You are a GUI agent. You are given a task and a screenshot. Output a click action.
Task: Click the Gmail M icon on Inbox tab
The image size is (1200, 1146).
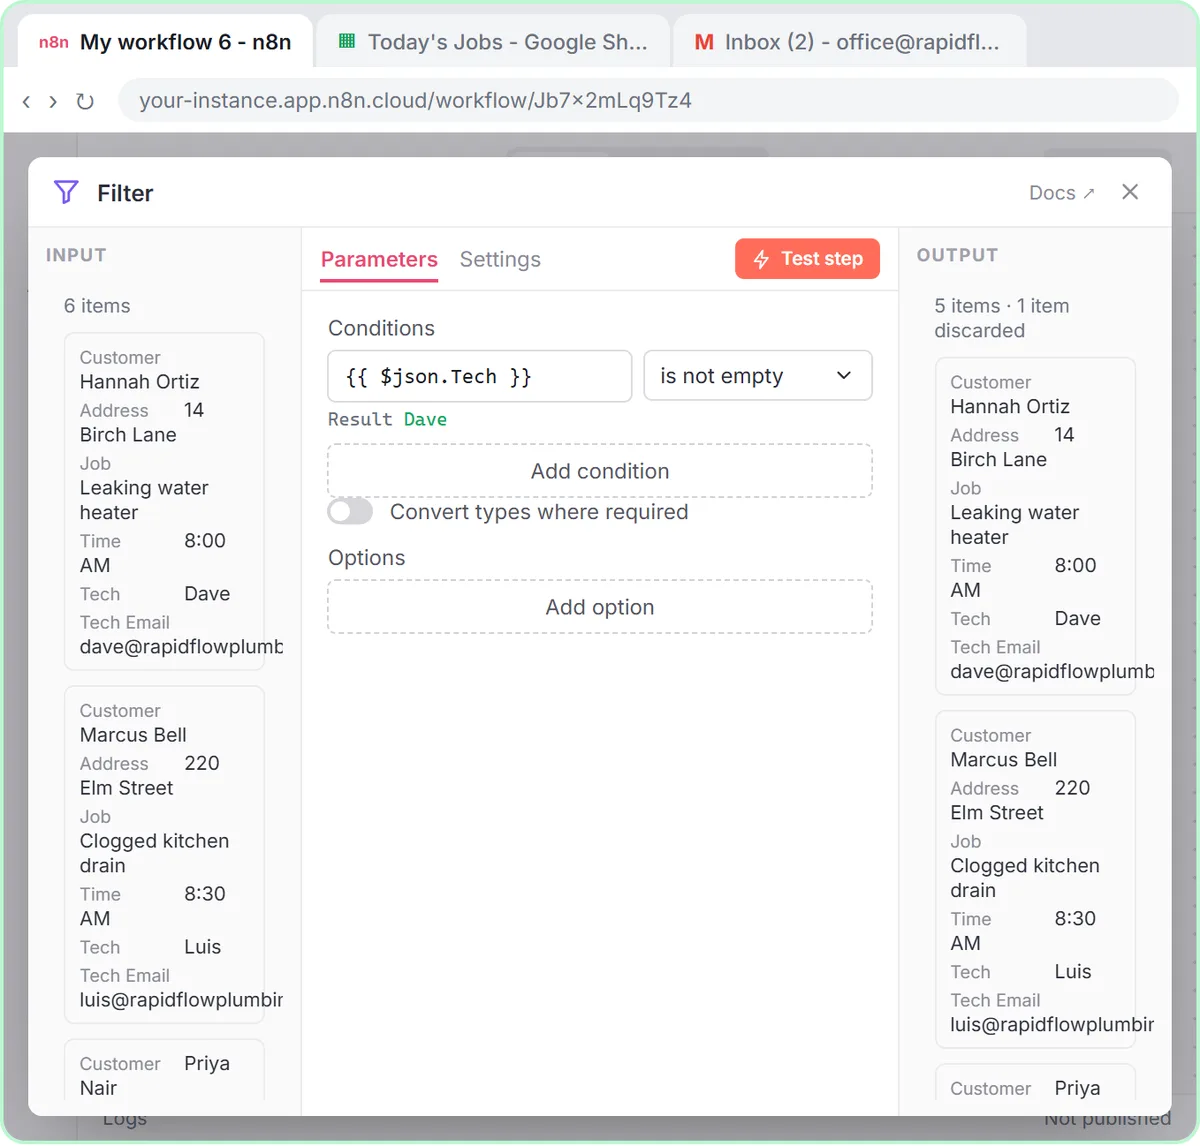pos(704,42)
